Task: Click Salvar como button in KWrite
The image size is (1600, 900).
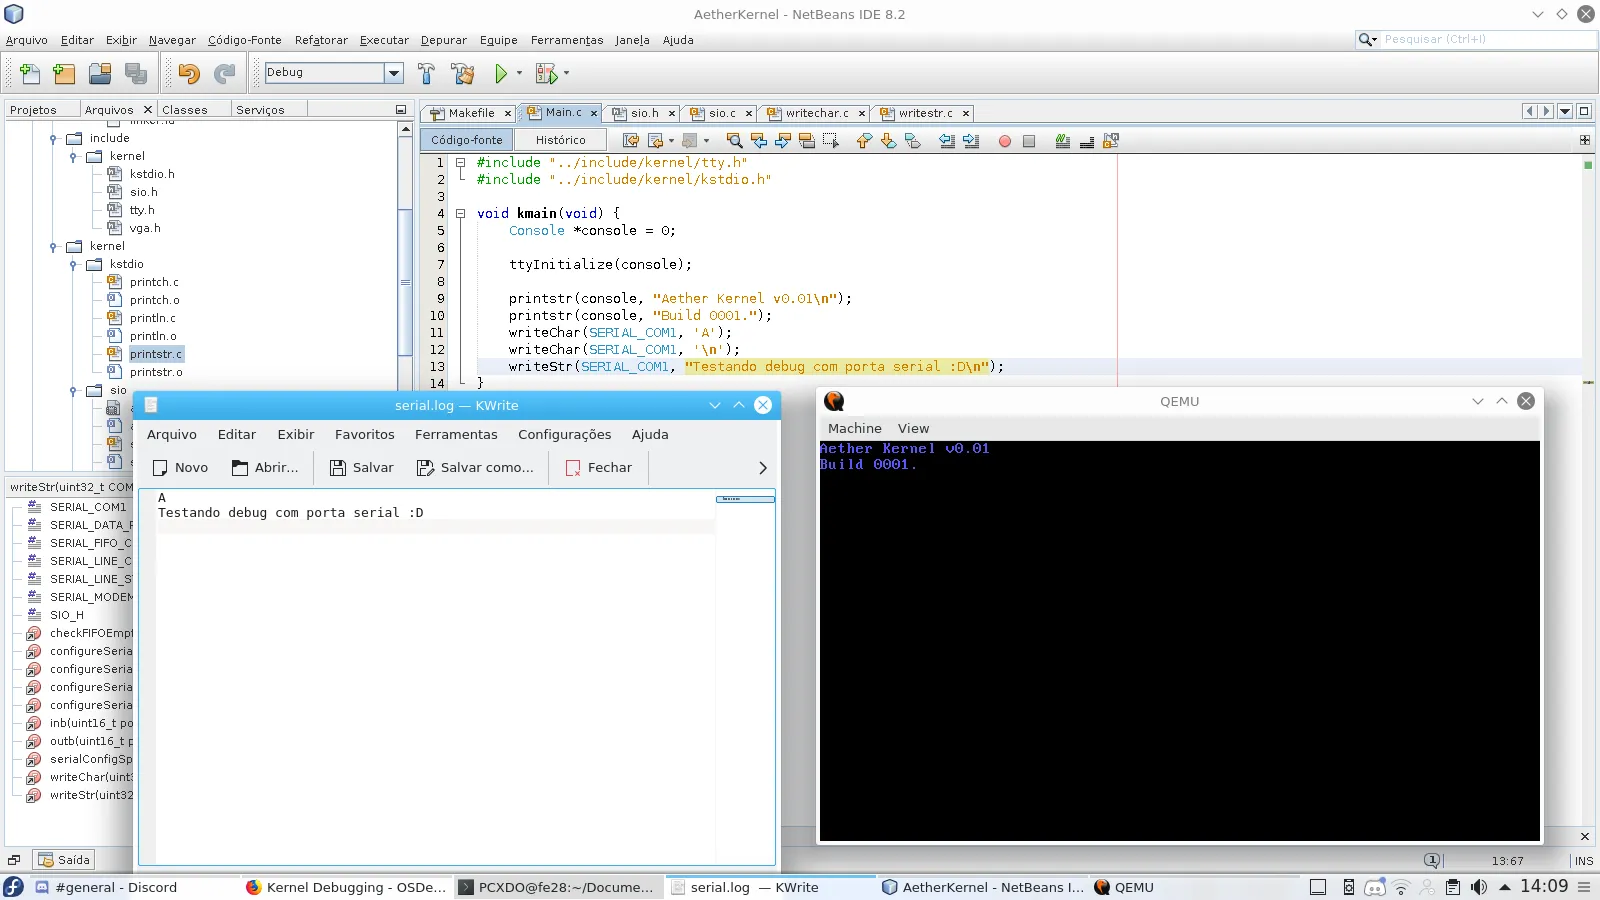Action: tap(476, 467)
